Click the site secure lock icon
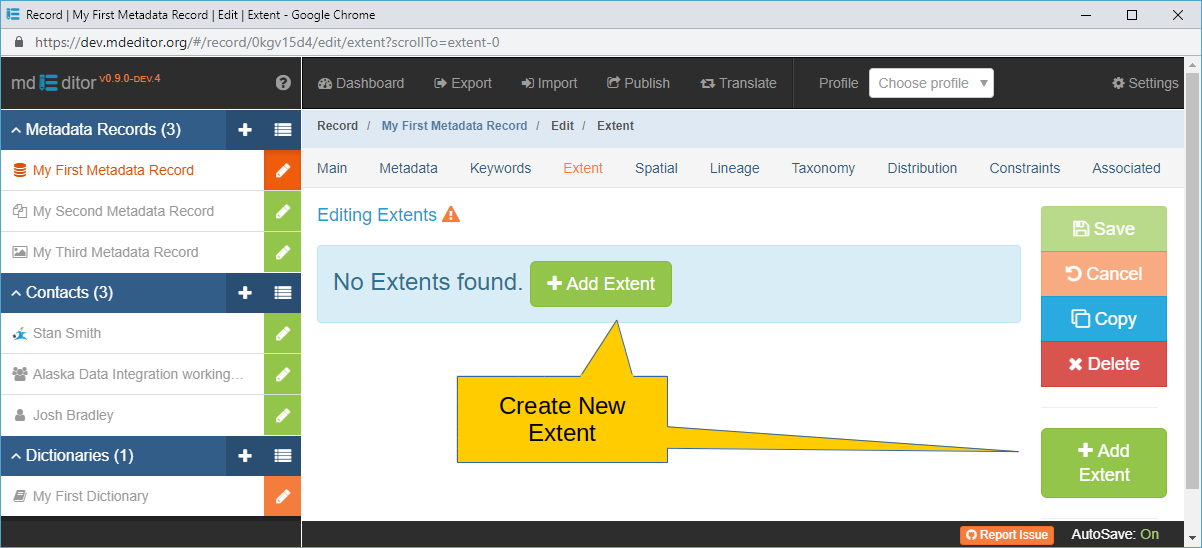This screenshot has width=1202, height=548. point(18,43)
